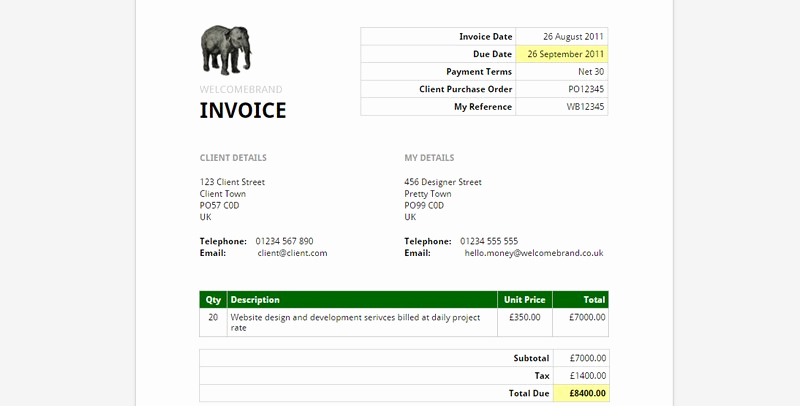Click the My Reference label

point(483,107)
